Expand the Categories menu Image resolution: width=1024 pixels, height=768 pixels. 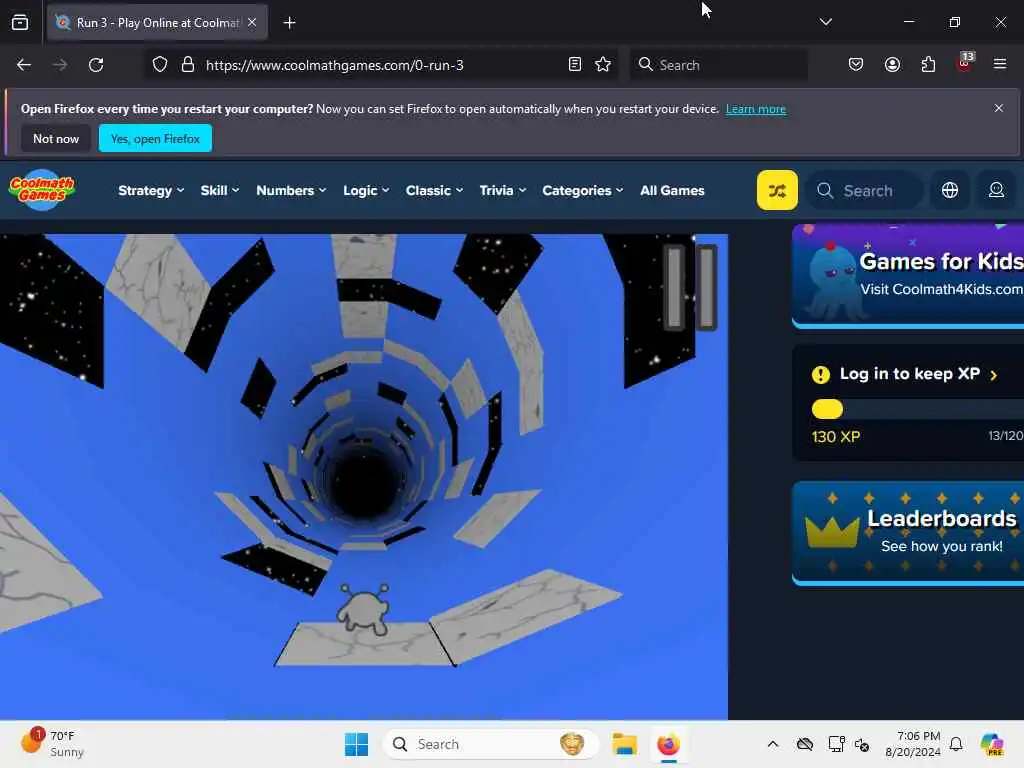583,190
